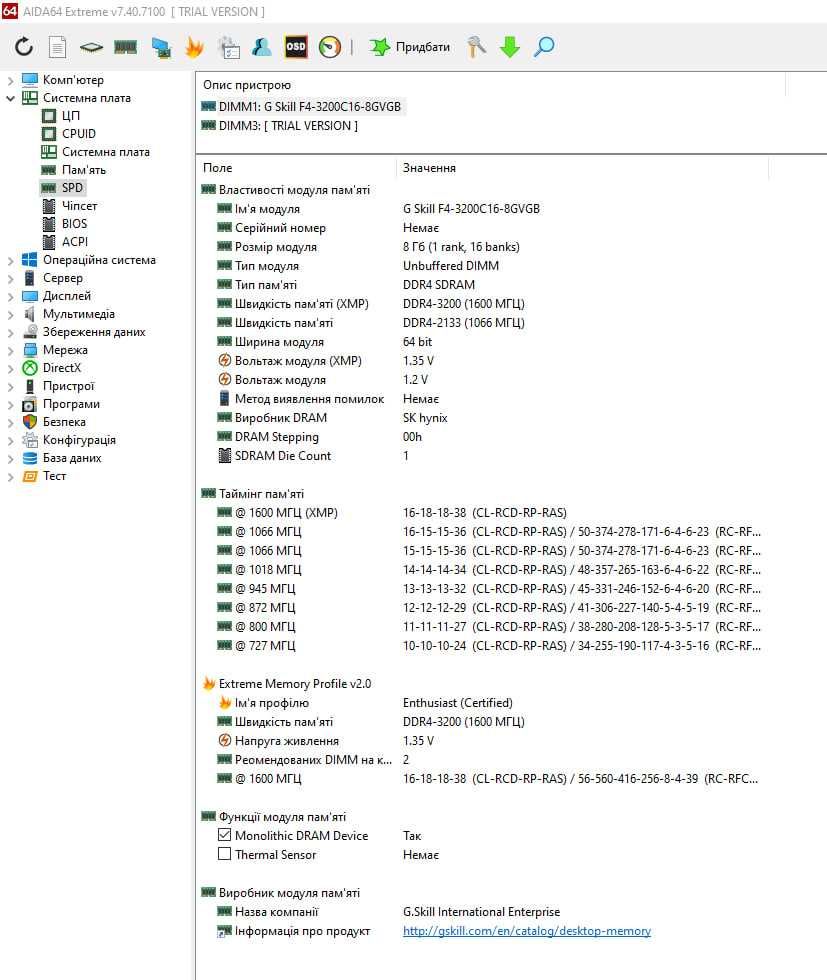Expand the Операційна система node
This screenshot has width=827, height=980.
point(10,260)
